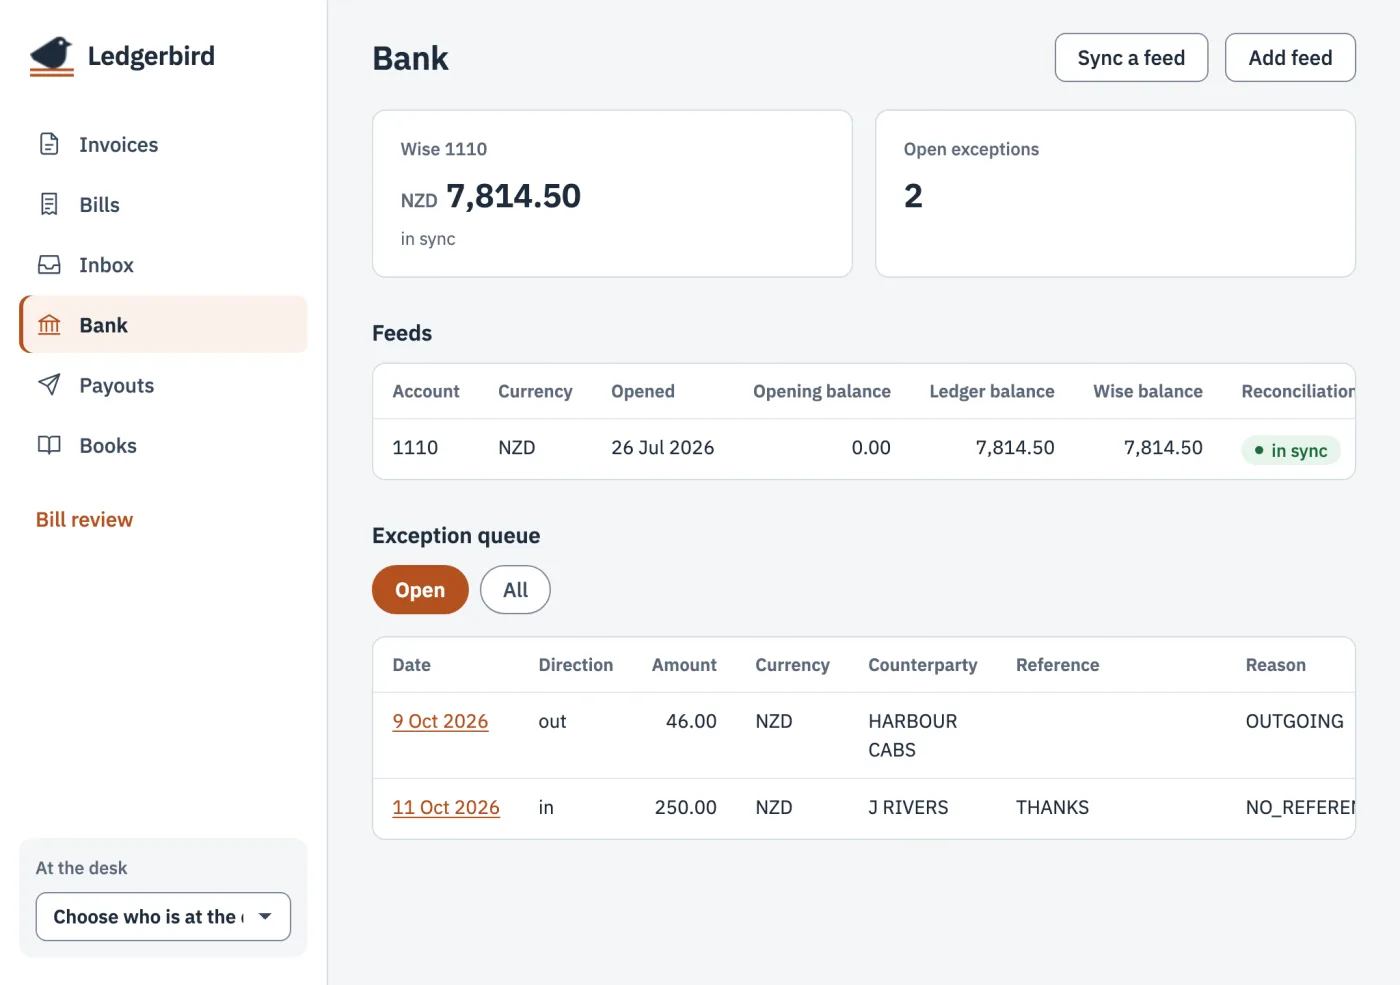Click the Payouts paper plane icon
This screenshot has width=1400, height=985.
(49, 385)
